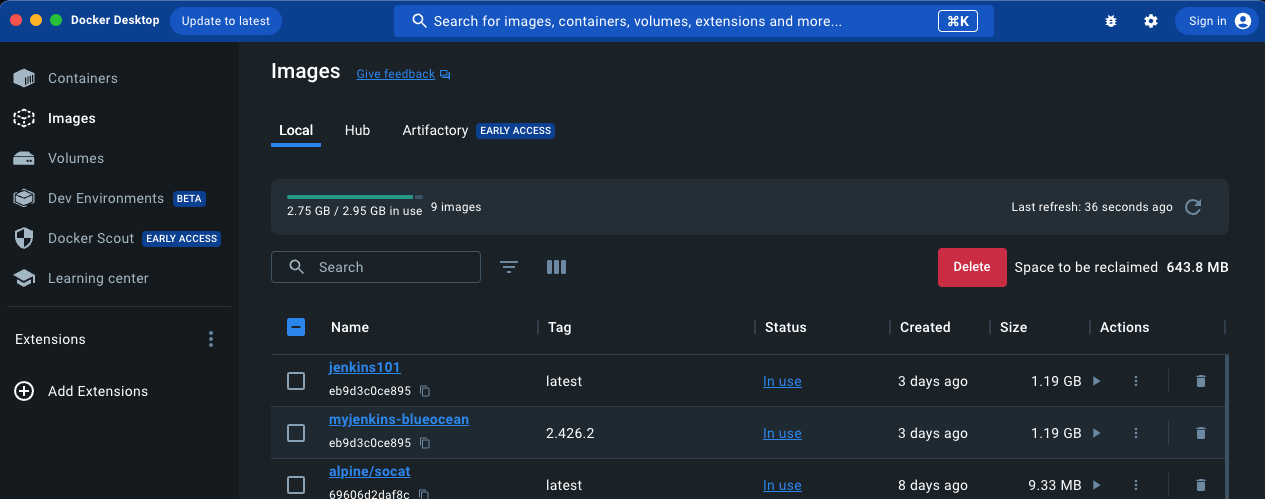Screen dimensions: 1265x499
Task: Sort by the Size column header
Action: pyautogui.click(x=1013, y=327)
